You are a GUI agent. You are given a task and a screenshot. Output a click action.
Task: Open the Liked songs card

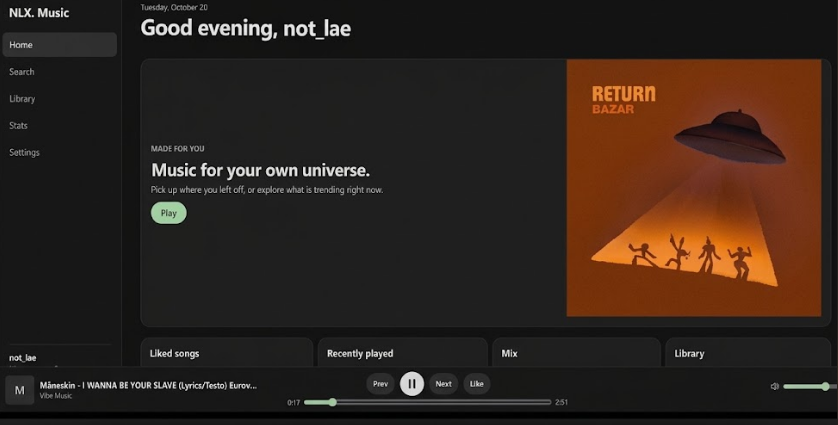point(227,353)
